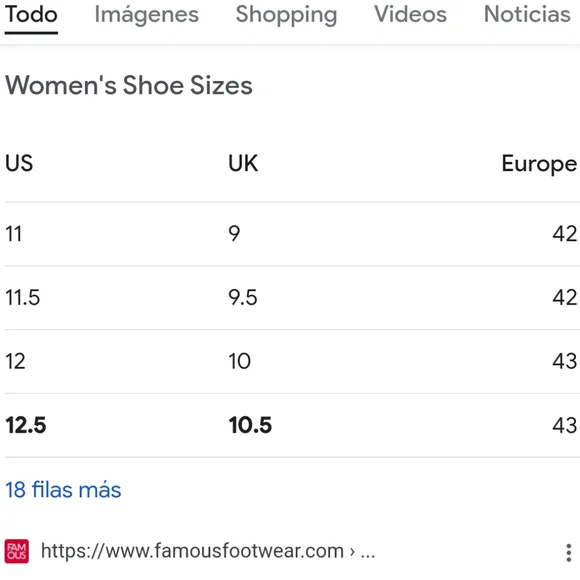580x580 pixels.
Task: Click the Europe column header
Action: [539, 164]
